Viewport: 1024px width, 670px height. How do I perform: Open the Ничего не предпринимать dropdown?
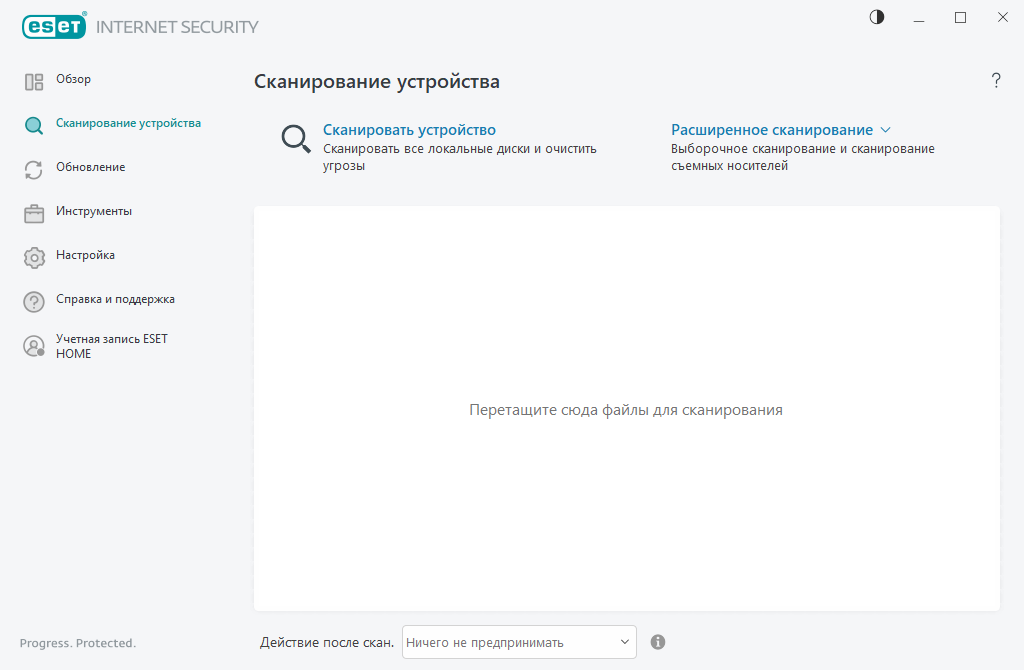pyautogui.click(x=519, y=642)
